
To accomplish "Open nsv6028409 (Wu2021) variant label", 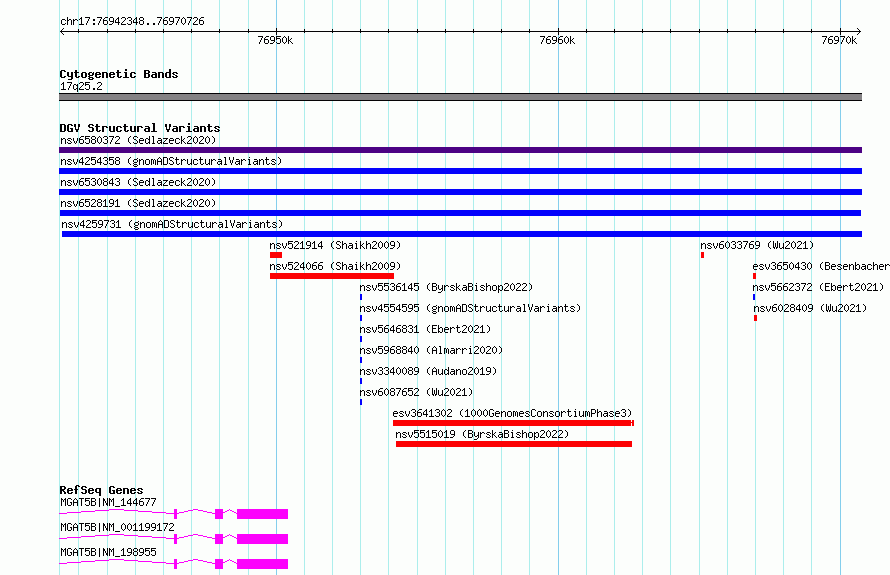I will pos(810,308).
